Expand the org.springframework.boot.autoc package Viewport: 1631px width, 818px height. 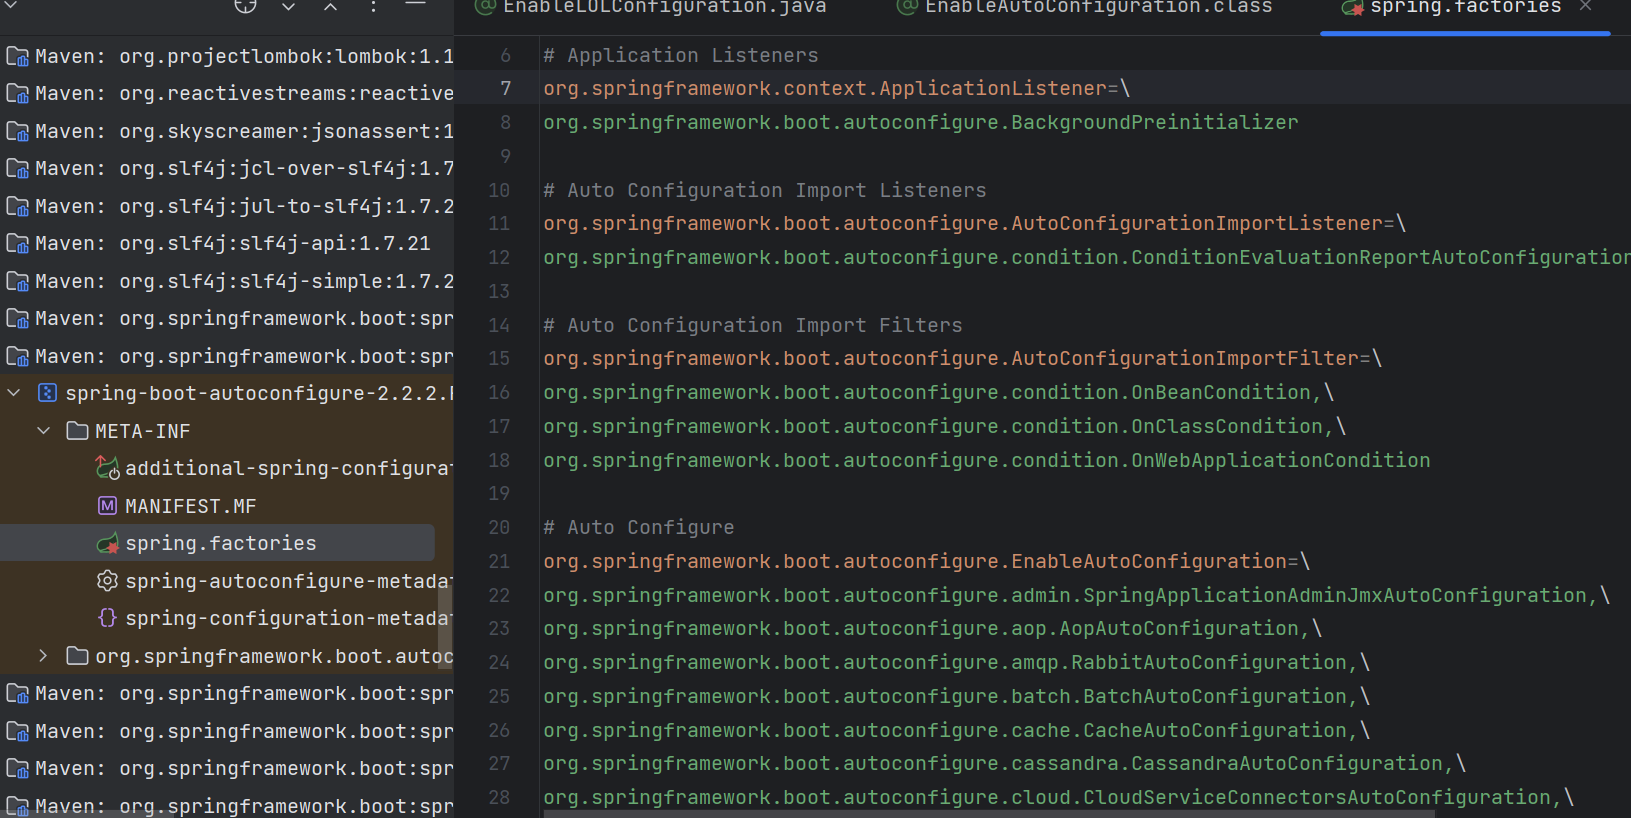tap(43, 656)
